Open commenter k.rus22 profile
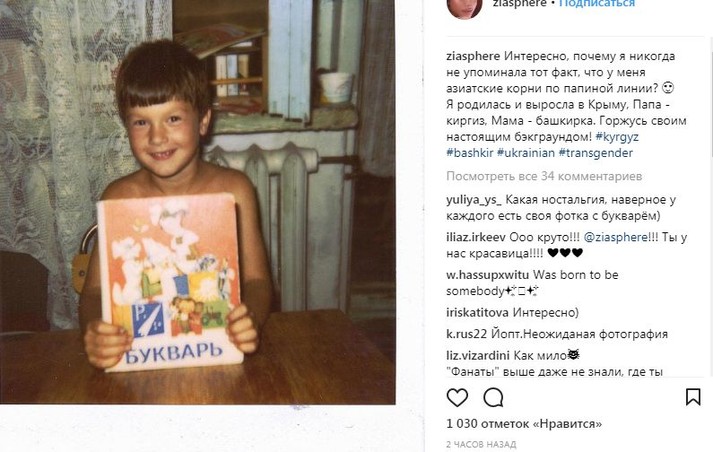This screenshot has width=713, height=452. (x=467, y=334)
